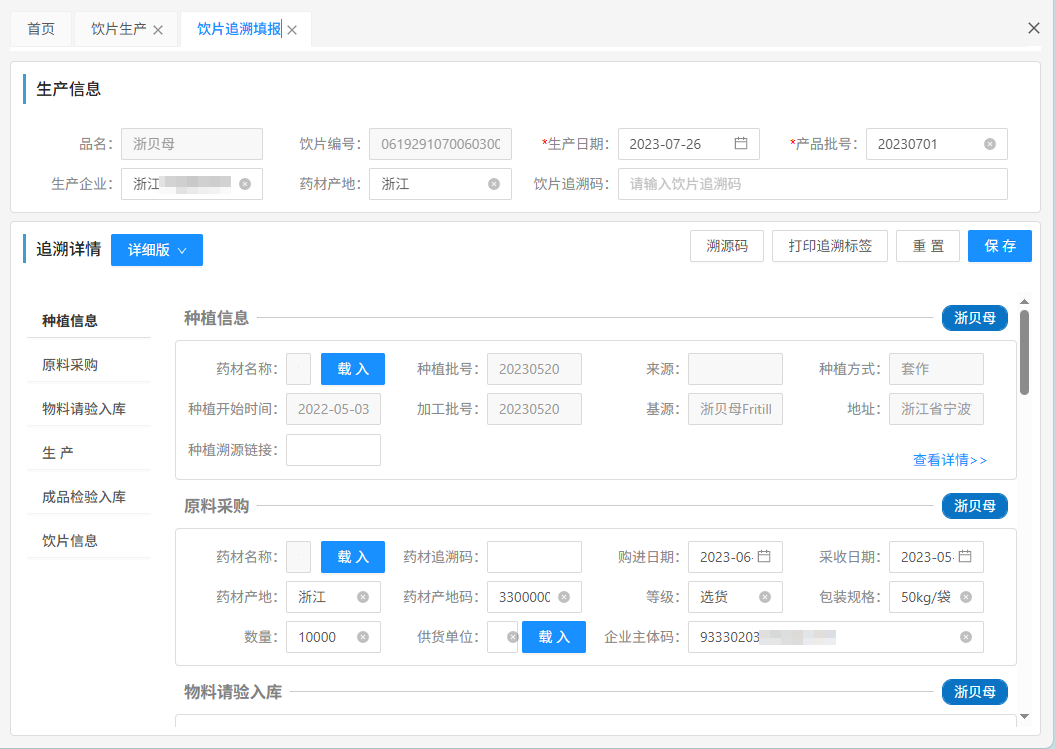Image resolution: width=1055 pixels, height=749 pixels.
Task: Click 载入 next to 供货单位
Action: 553,637
